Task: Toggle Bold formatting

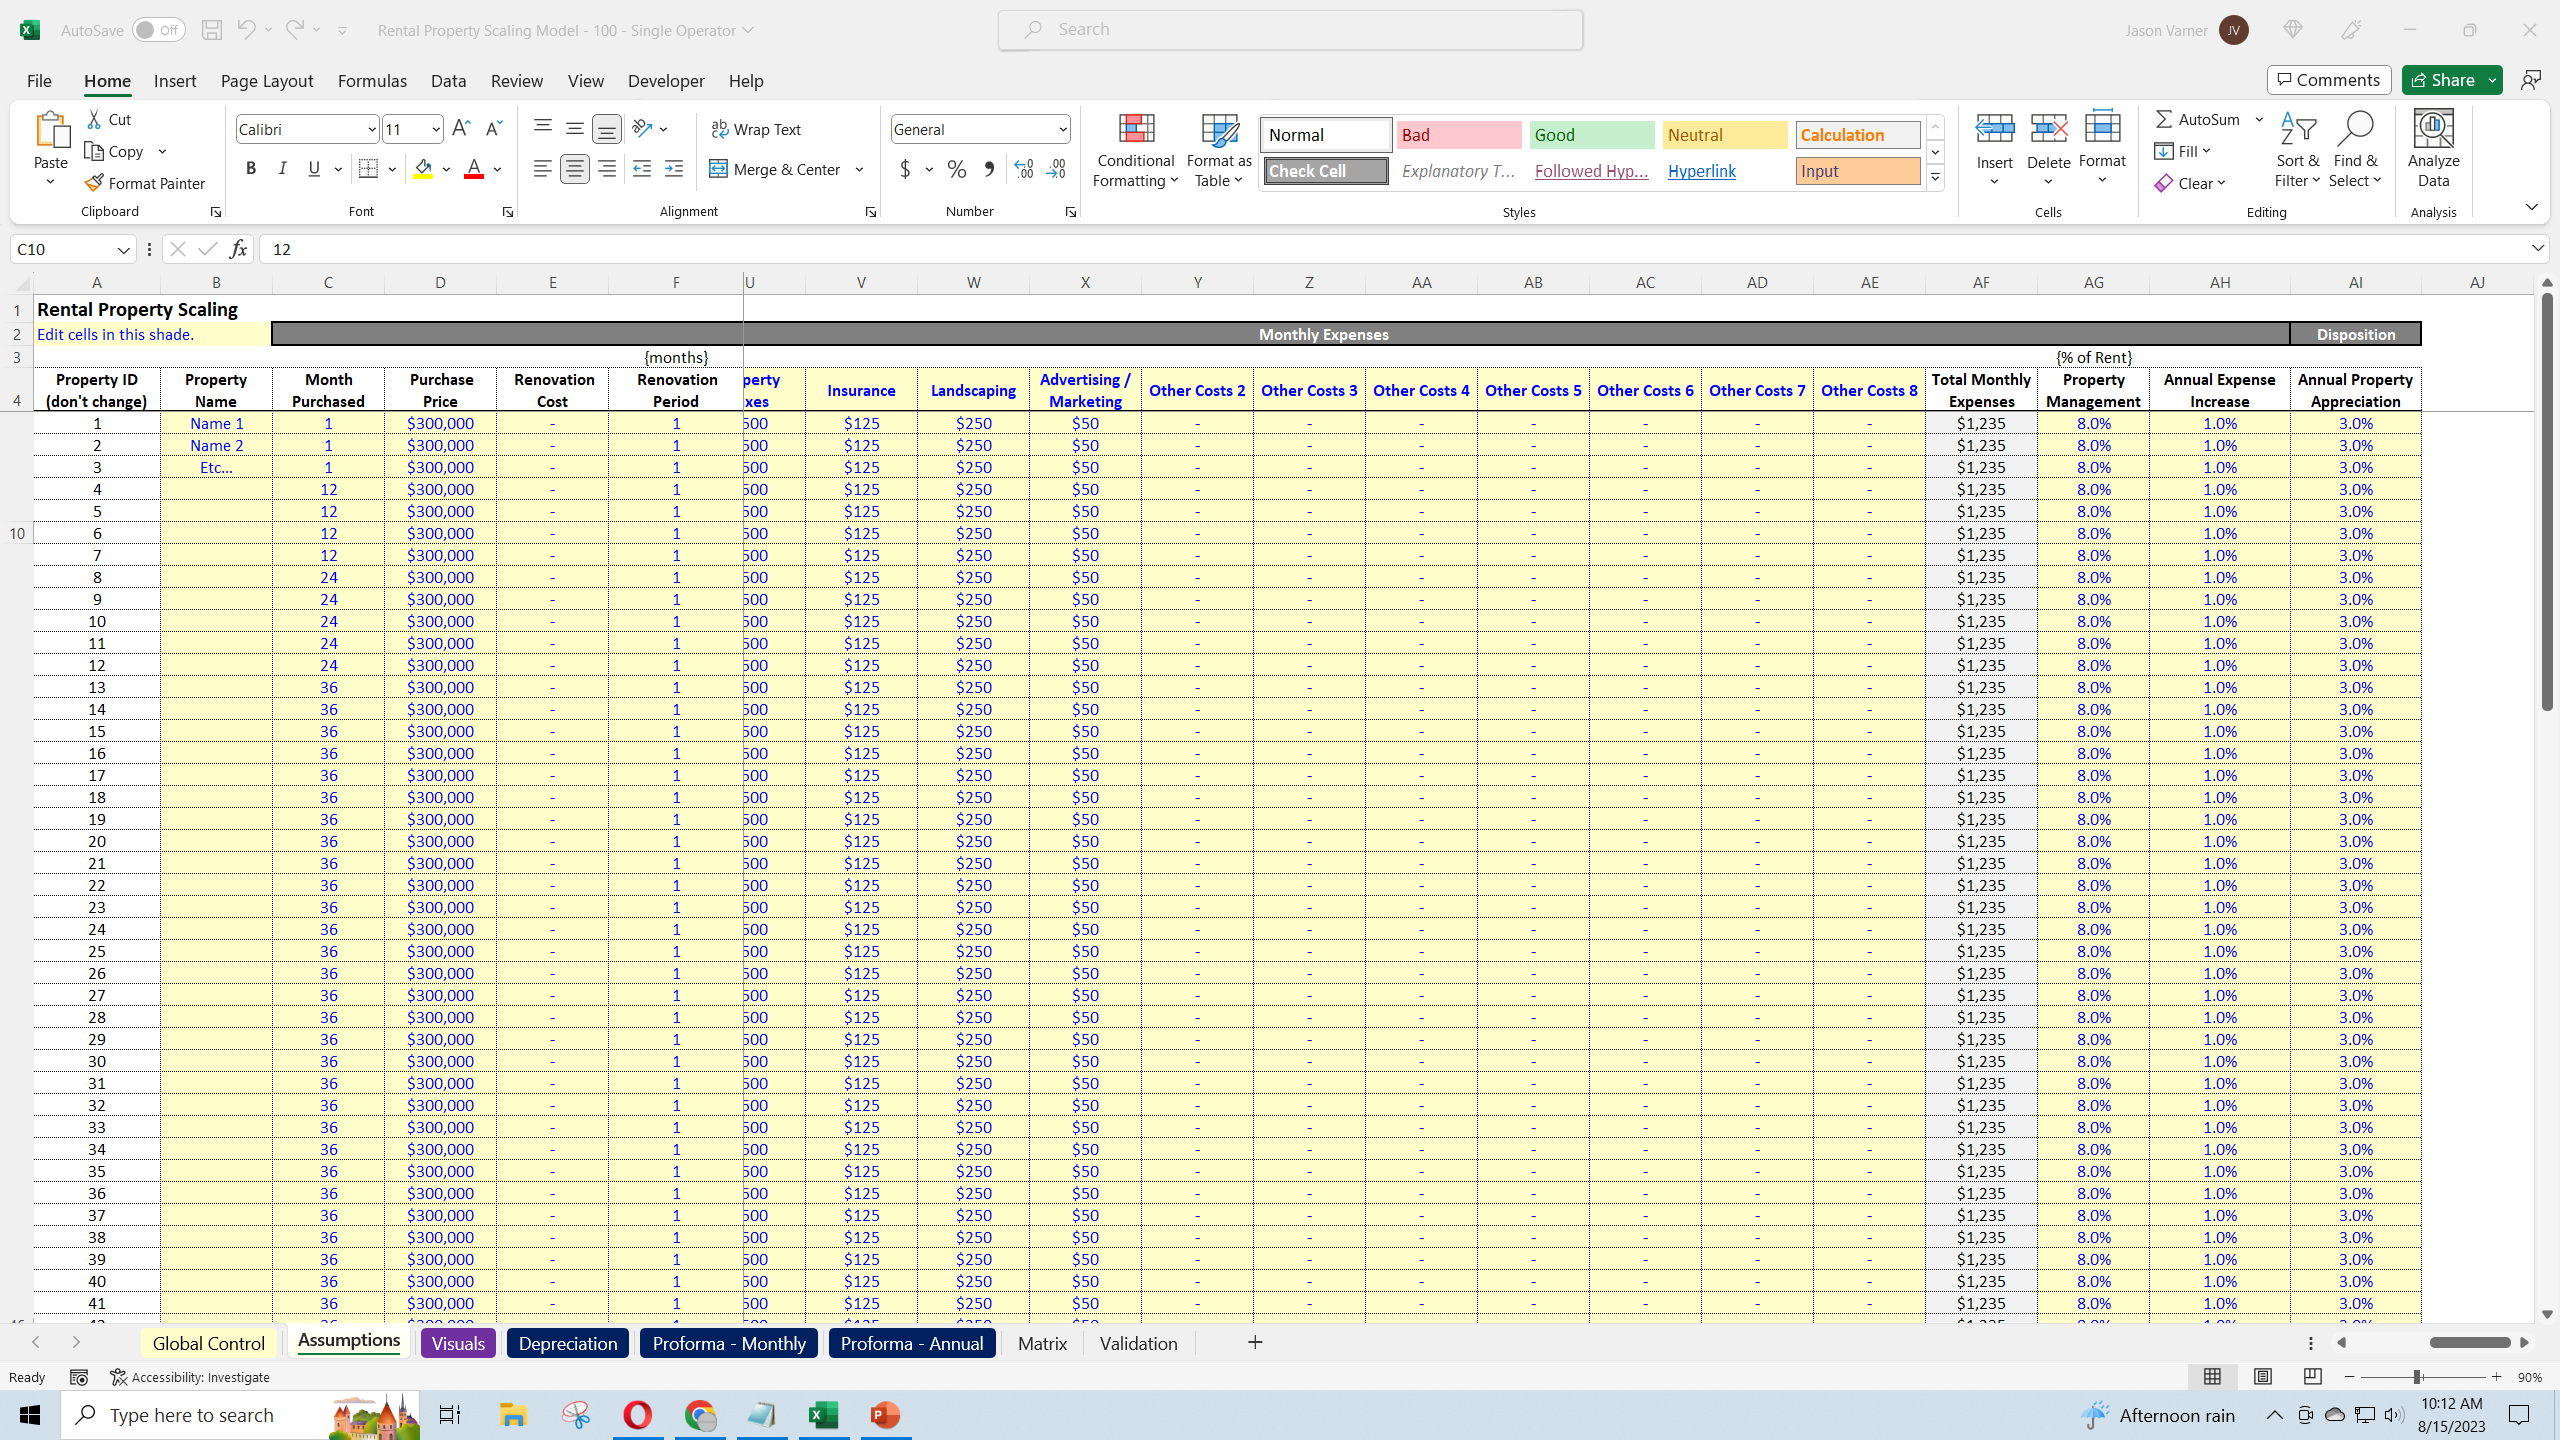Action: pos(250,169)
